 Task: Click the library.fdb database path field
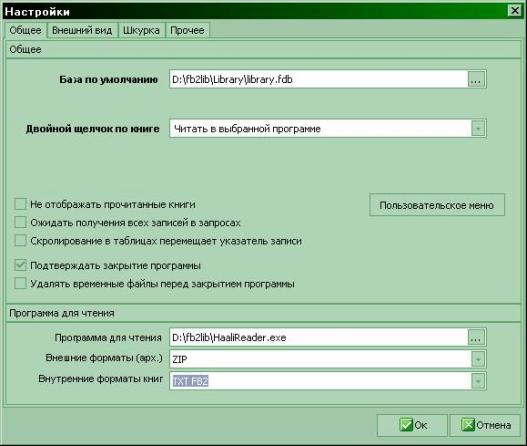click(x=319, y=79)
